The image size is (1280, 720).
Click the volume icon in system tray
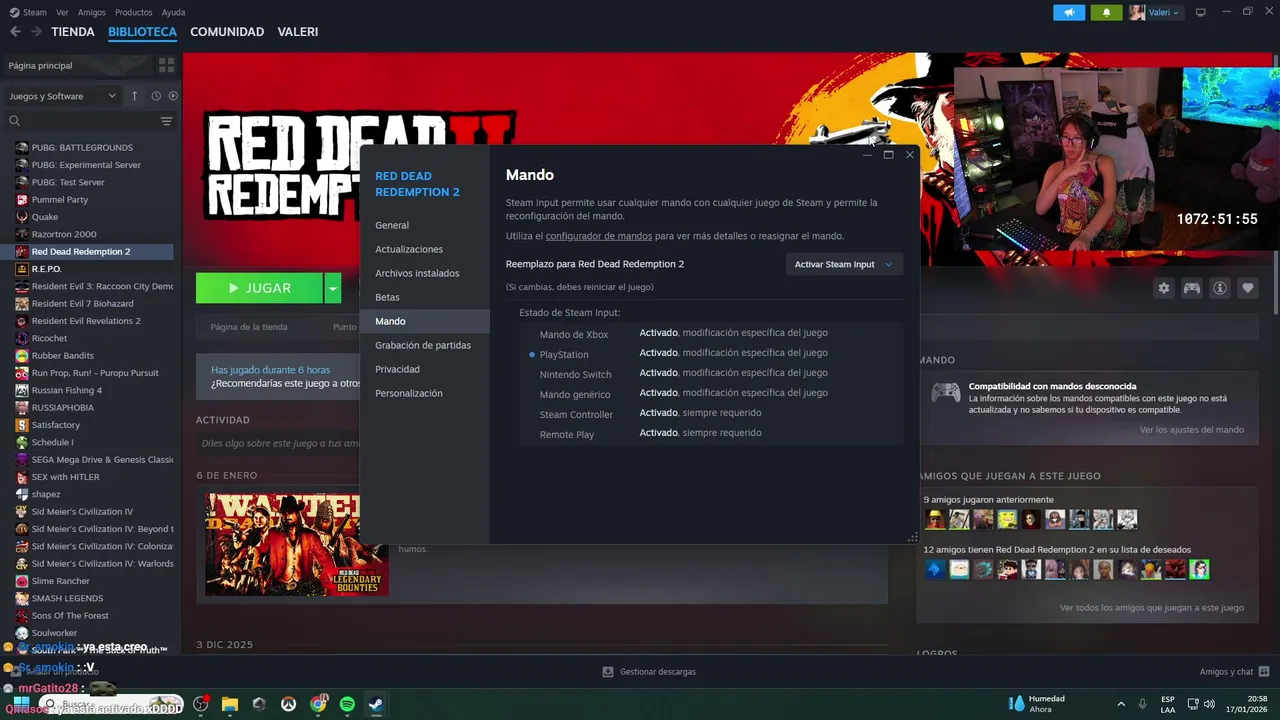pyautogui.click(x=1210, y=704)
